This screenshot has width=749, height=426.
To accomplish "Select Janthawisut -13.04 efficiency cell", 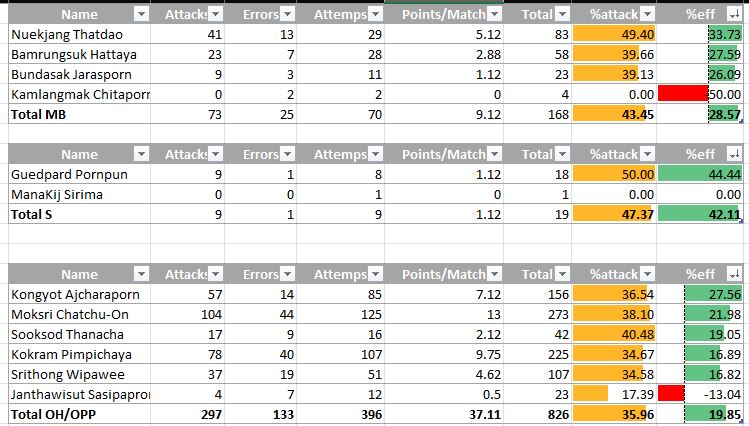I will pos(699,394).
